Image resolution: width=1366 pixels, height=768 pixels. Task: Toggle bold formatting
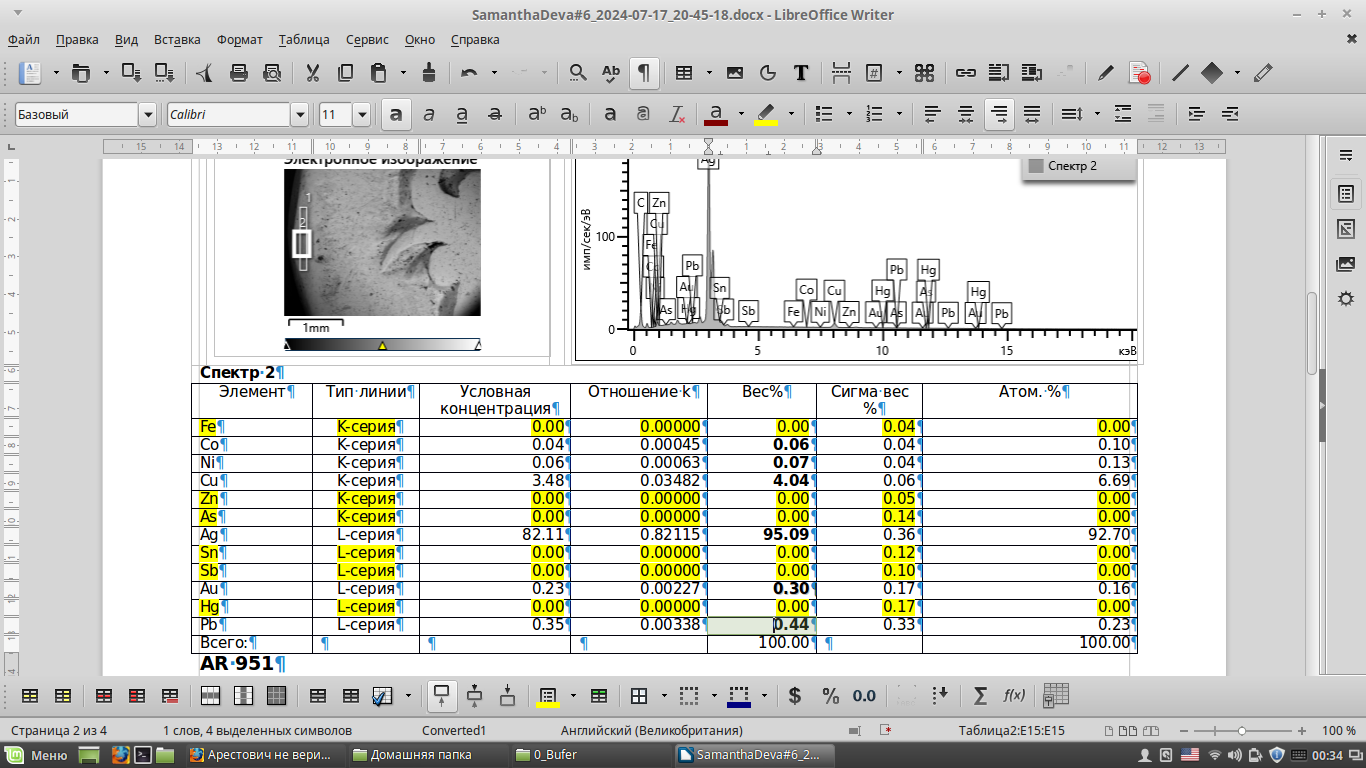coord(396,114)
